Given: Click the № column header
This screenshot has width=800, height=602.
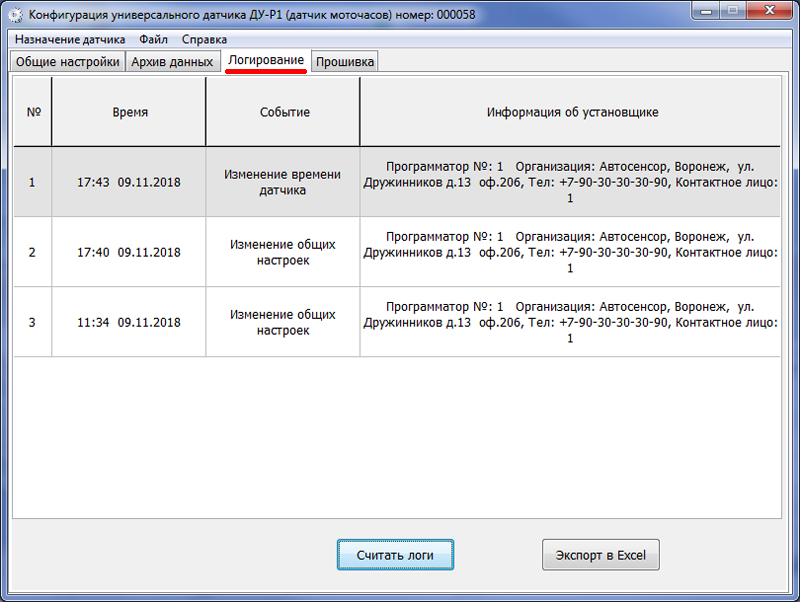Looking at the screenshot, I should click(33, 112).
